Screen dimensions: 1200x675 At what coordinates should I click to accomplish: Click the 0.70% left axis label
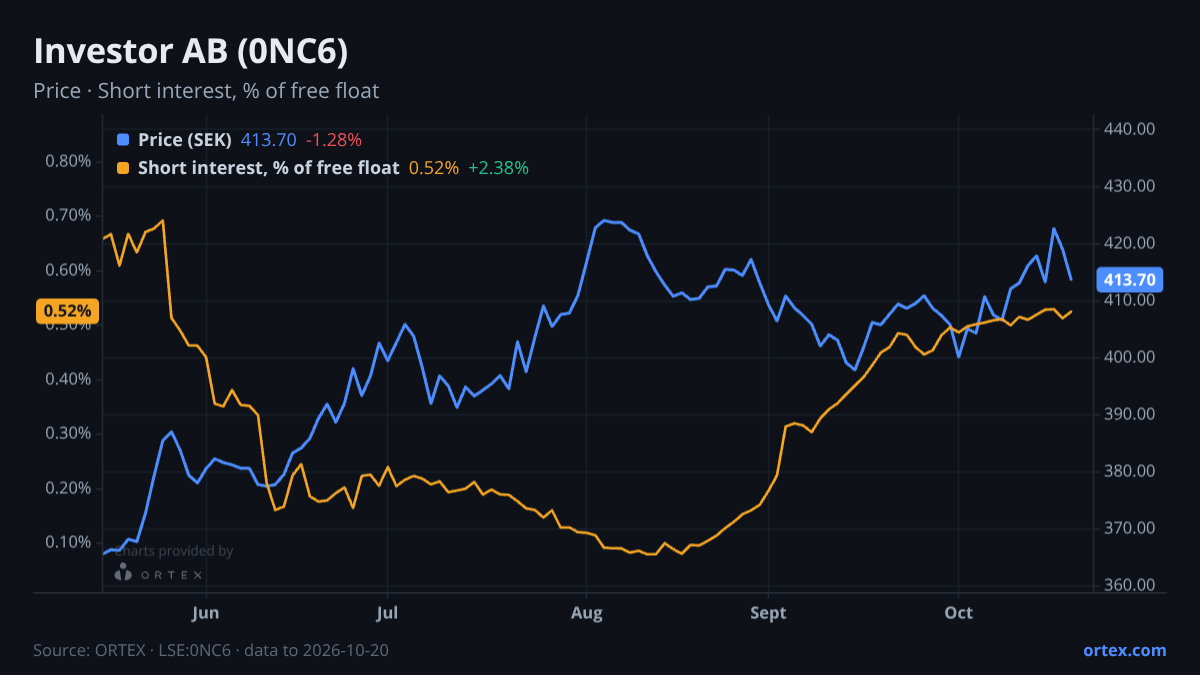pos(68,215)
